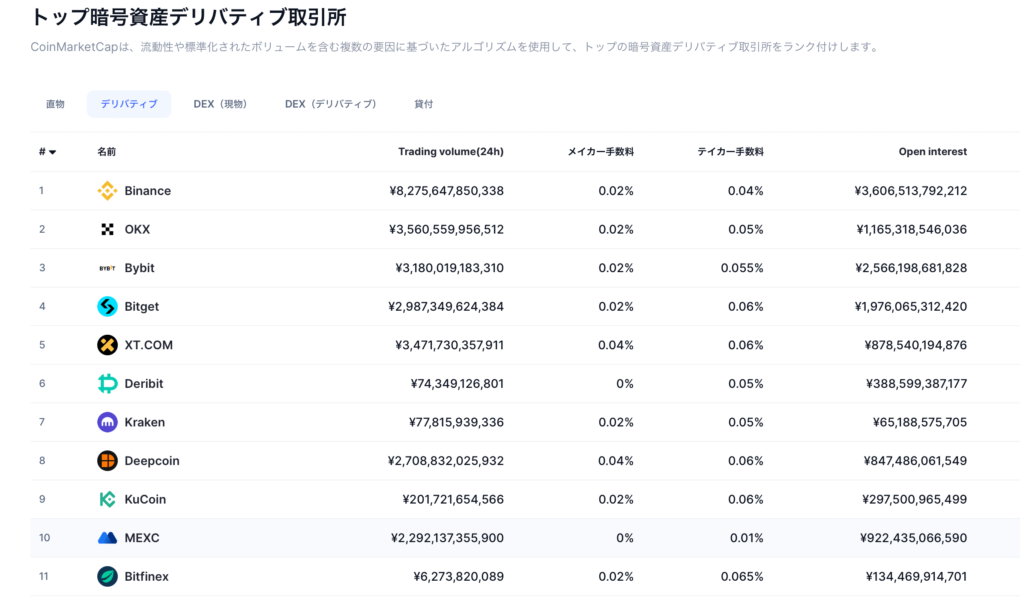Click the Bitget exchange logo
The width and height of the screenshot is (1020, 600).
[x=108, y=306]
